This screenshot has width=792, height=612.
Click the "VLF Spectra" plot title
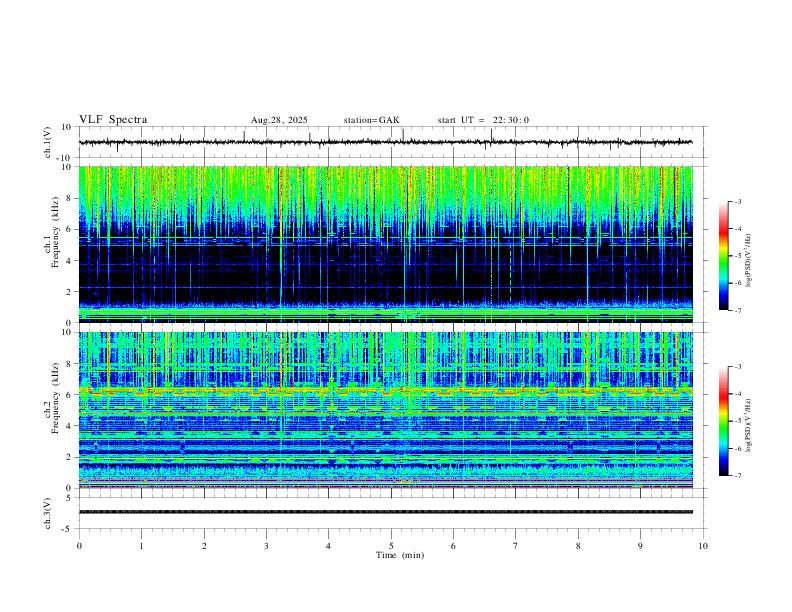click(x=113, y=120)
